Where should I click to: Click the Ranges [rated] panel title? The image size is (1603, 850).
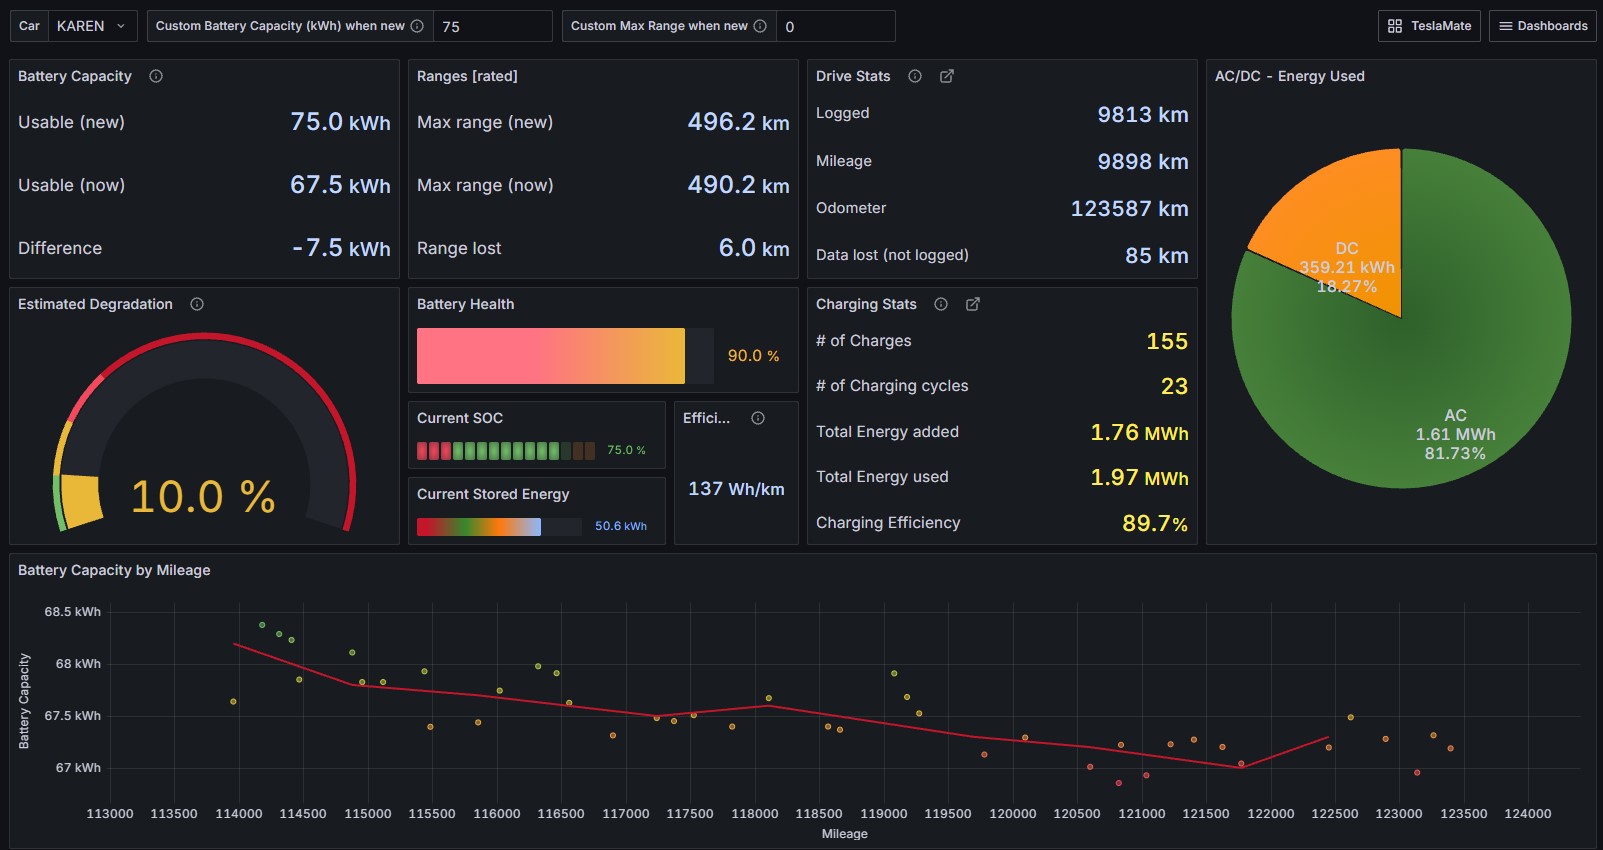(x=467, y=76)
